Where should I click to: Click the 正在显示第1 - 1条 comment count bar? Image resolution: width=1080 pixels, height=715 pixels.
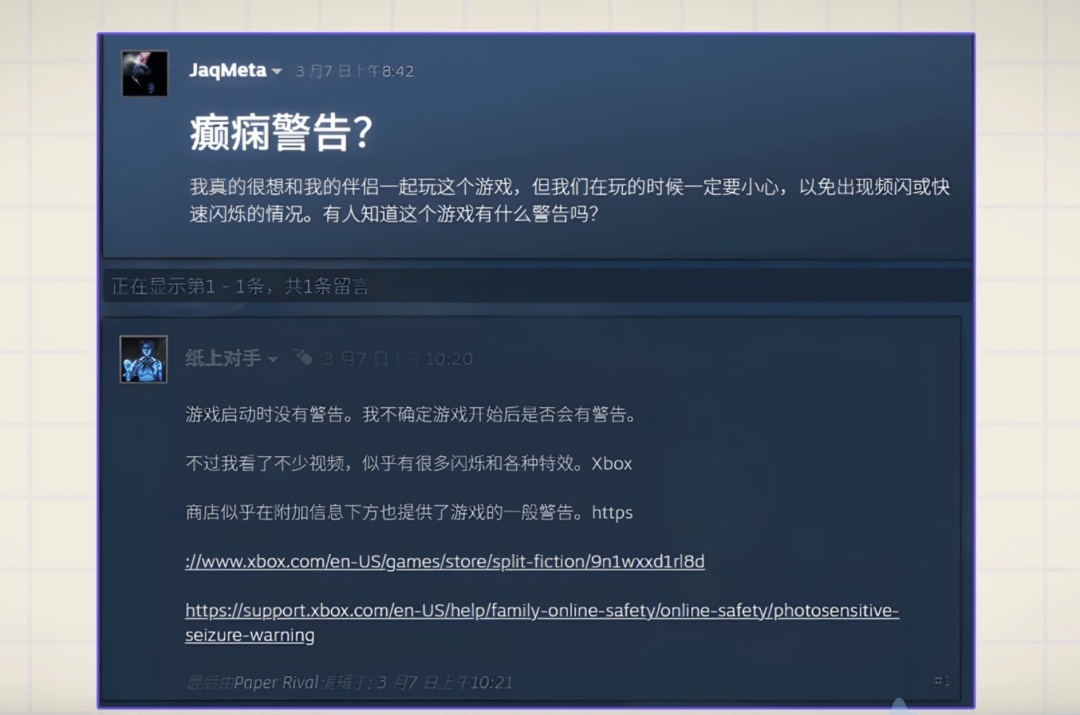pyautogui.click(x=240, y=287)
